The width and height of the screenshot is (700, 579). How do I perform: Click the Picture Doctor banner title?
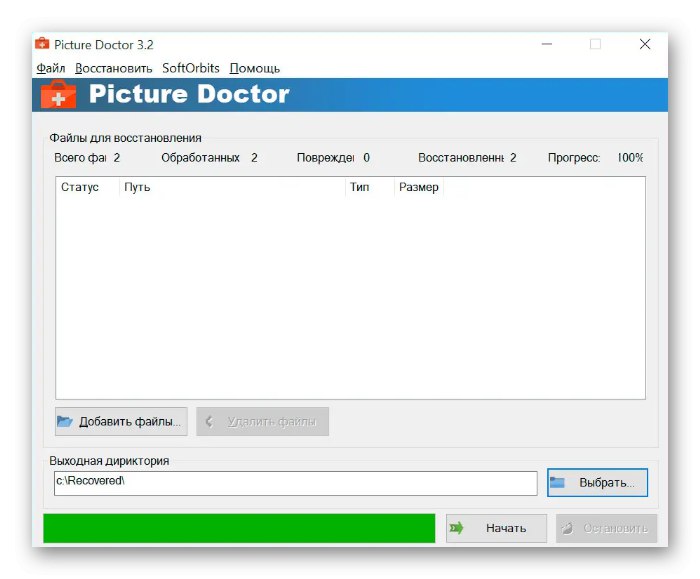click(x=189, y=94)
